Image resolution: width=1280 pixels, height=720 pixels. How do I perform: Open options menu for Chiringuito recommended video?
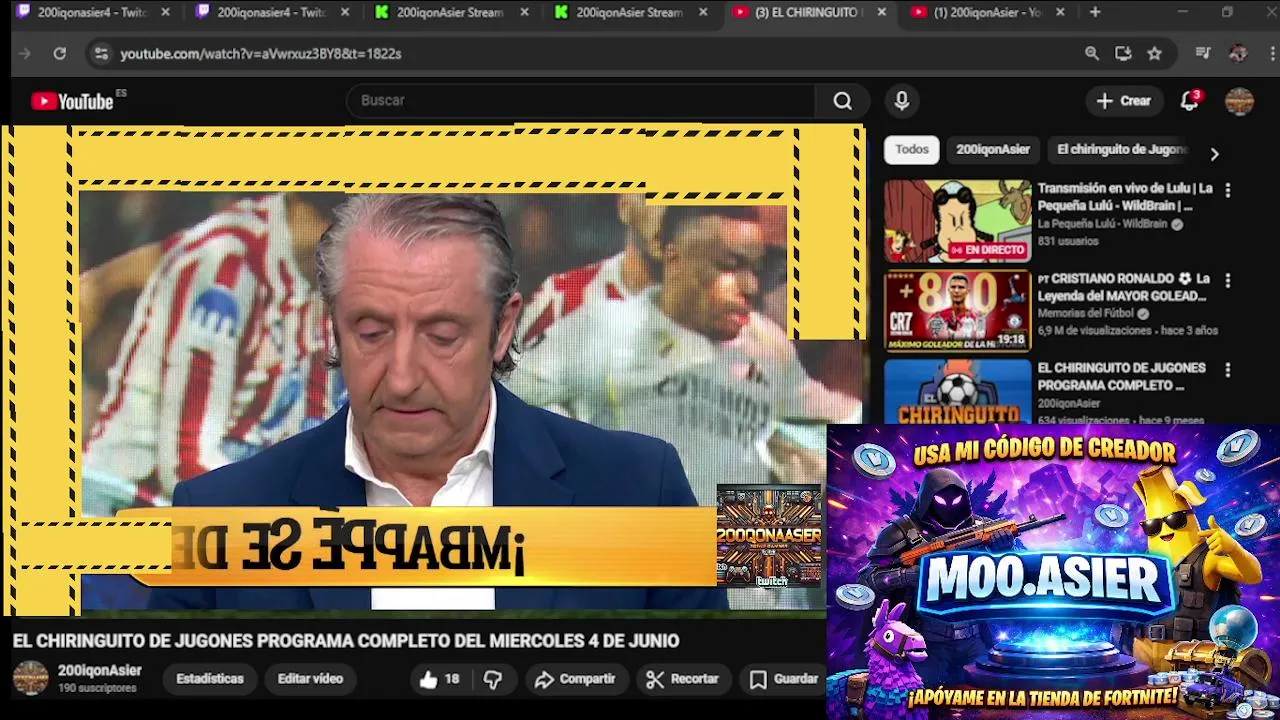point(1227,370)
